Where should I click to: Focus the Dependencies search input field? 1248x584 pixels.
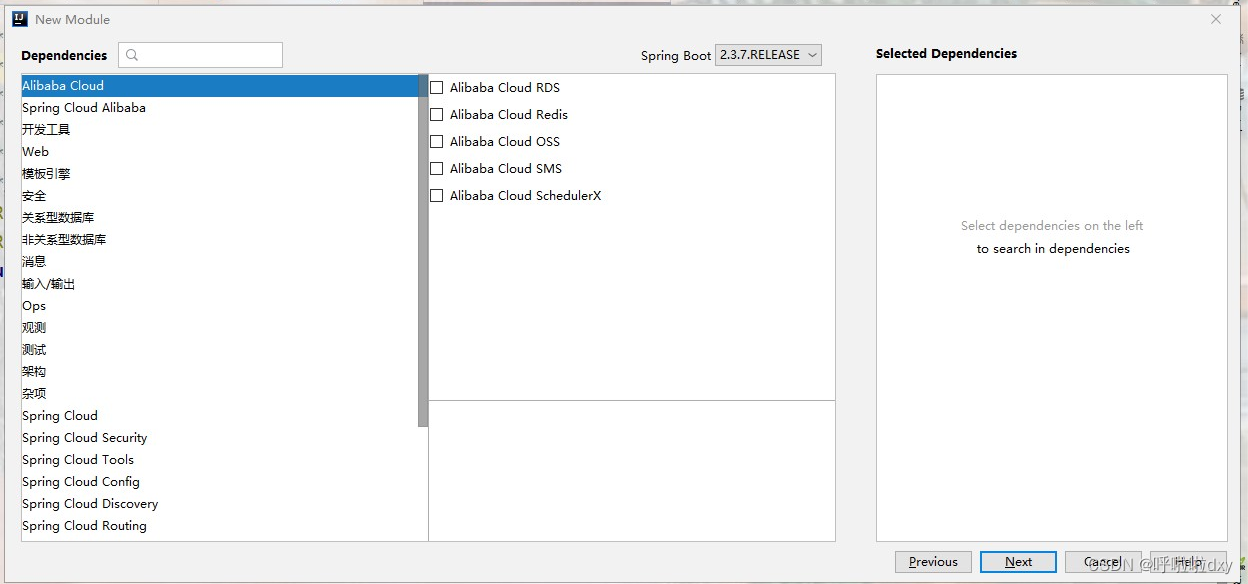[x=200, y=55]
